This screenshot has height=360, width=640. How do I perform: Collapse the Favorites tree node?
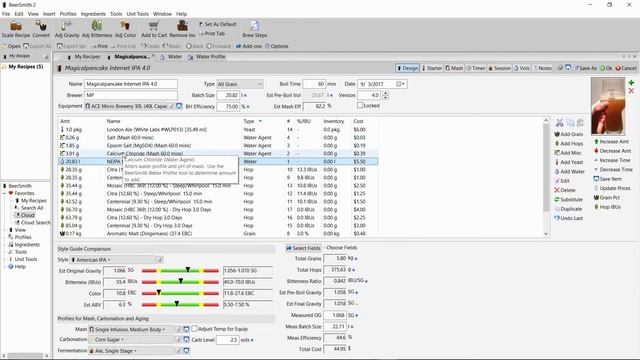point(4,193)
